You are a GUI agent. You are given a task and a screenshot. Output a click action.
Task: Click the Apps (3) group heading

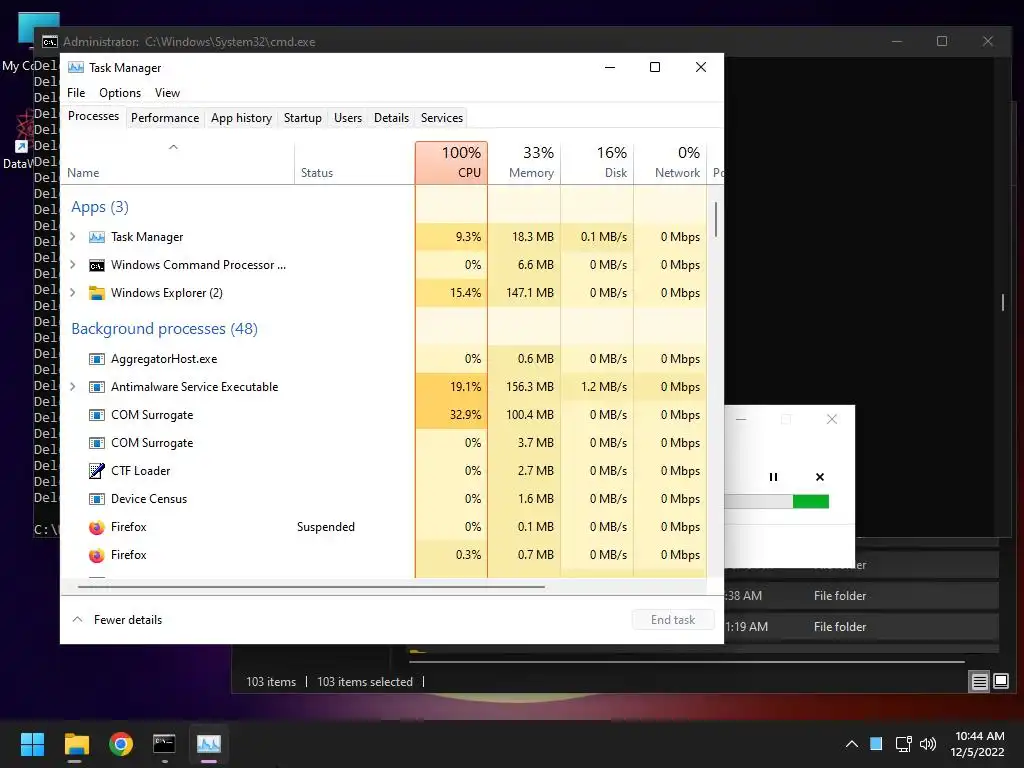100,207
